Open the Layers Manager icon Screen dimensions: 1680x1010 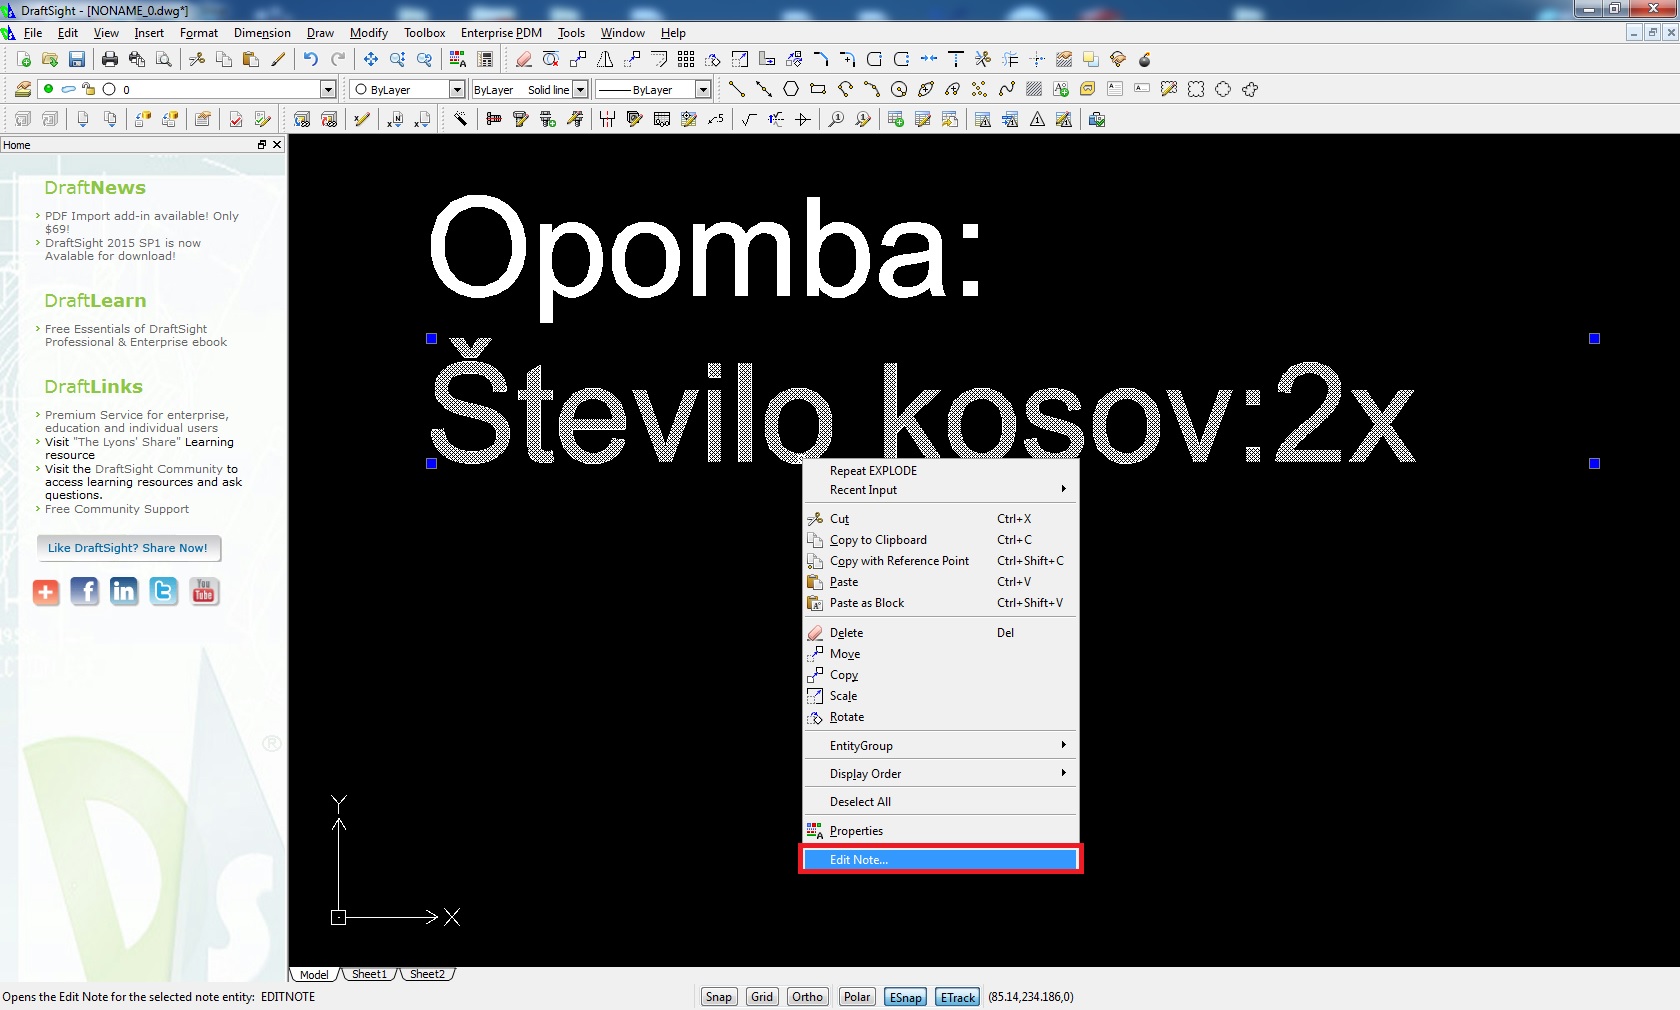point(22,90)
